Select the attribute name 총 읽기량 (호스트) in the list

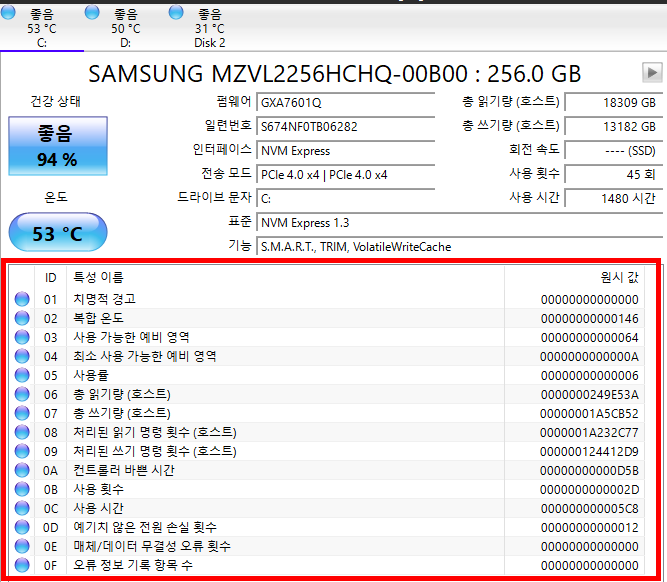click(122, 394)
